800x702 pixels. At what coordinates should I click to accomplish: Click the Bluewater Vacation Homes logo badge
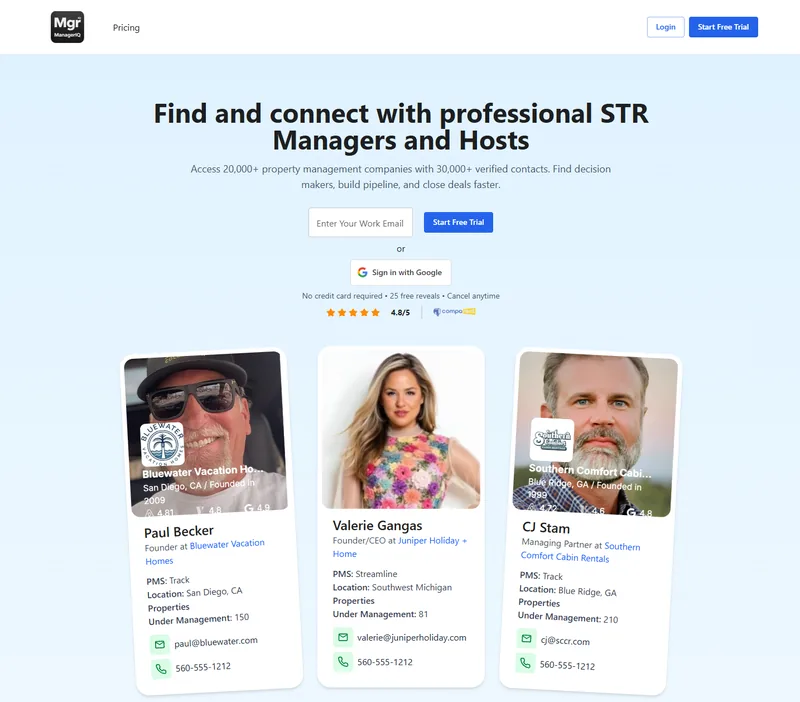pos(162,444)
